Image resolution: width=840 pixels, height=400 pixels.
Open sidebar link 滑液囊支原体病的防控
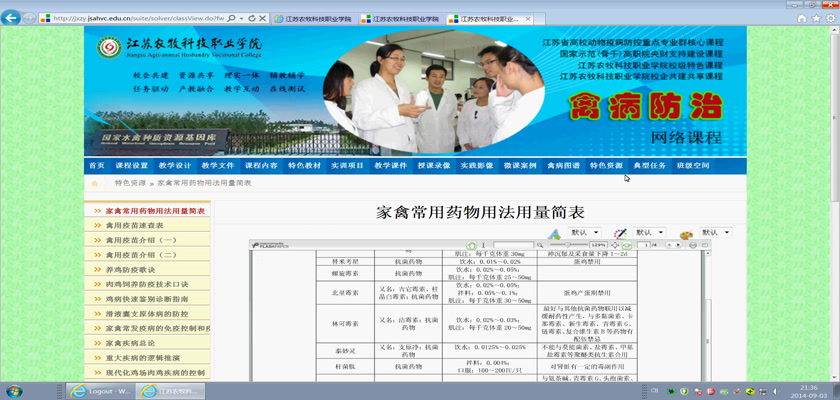(x=148, y=313)
